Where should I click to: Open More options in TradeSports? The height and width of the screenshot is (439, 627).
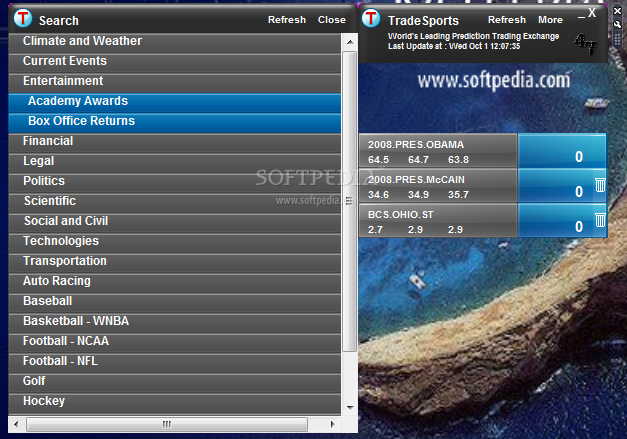coord(550,20)
